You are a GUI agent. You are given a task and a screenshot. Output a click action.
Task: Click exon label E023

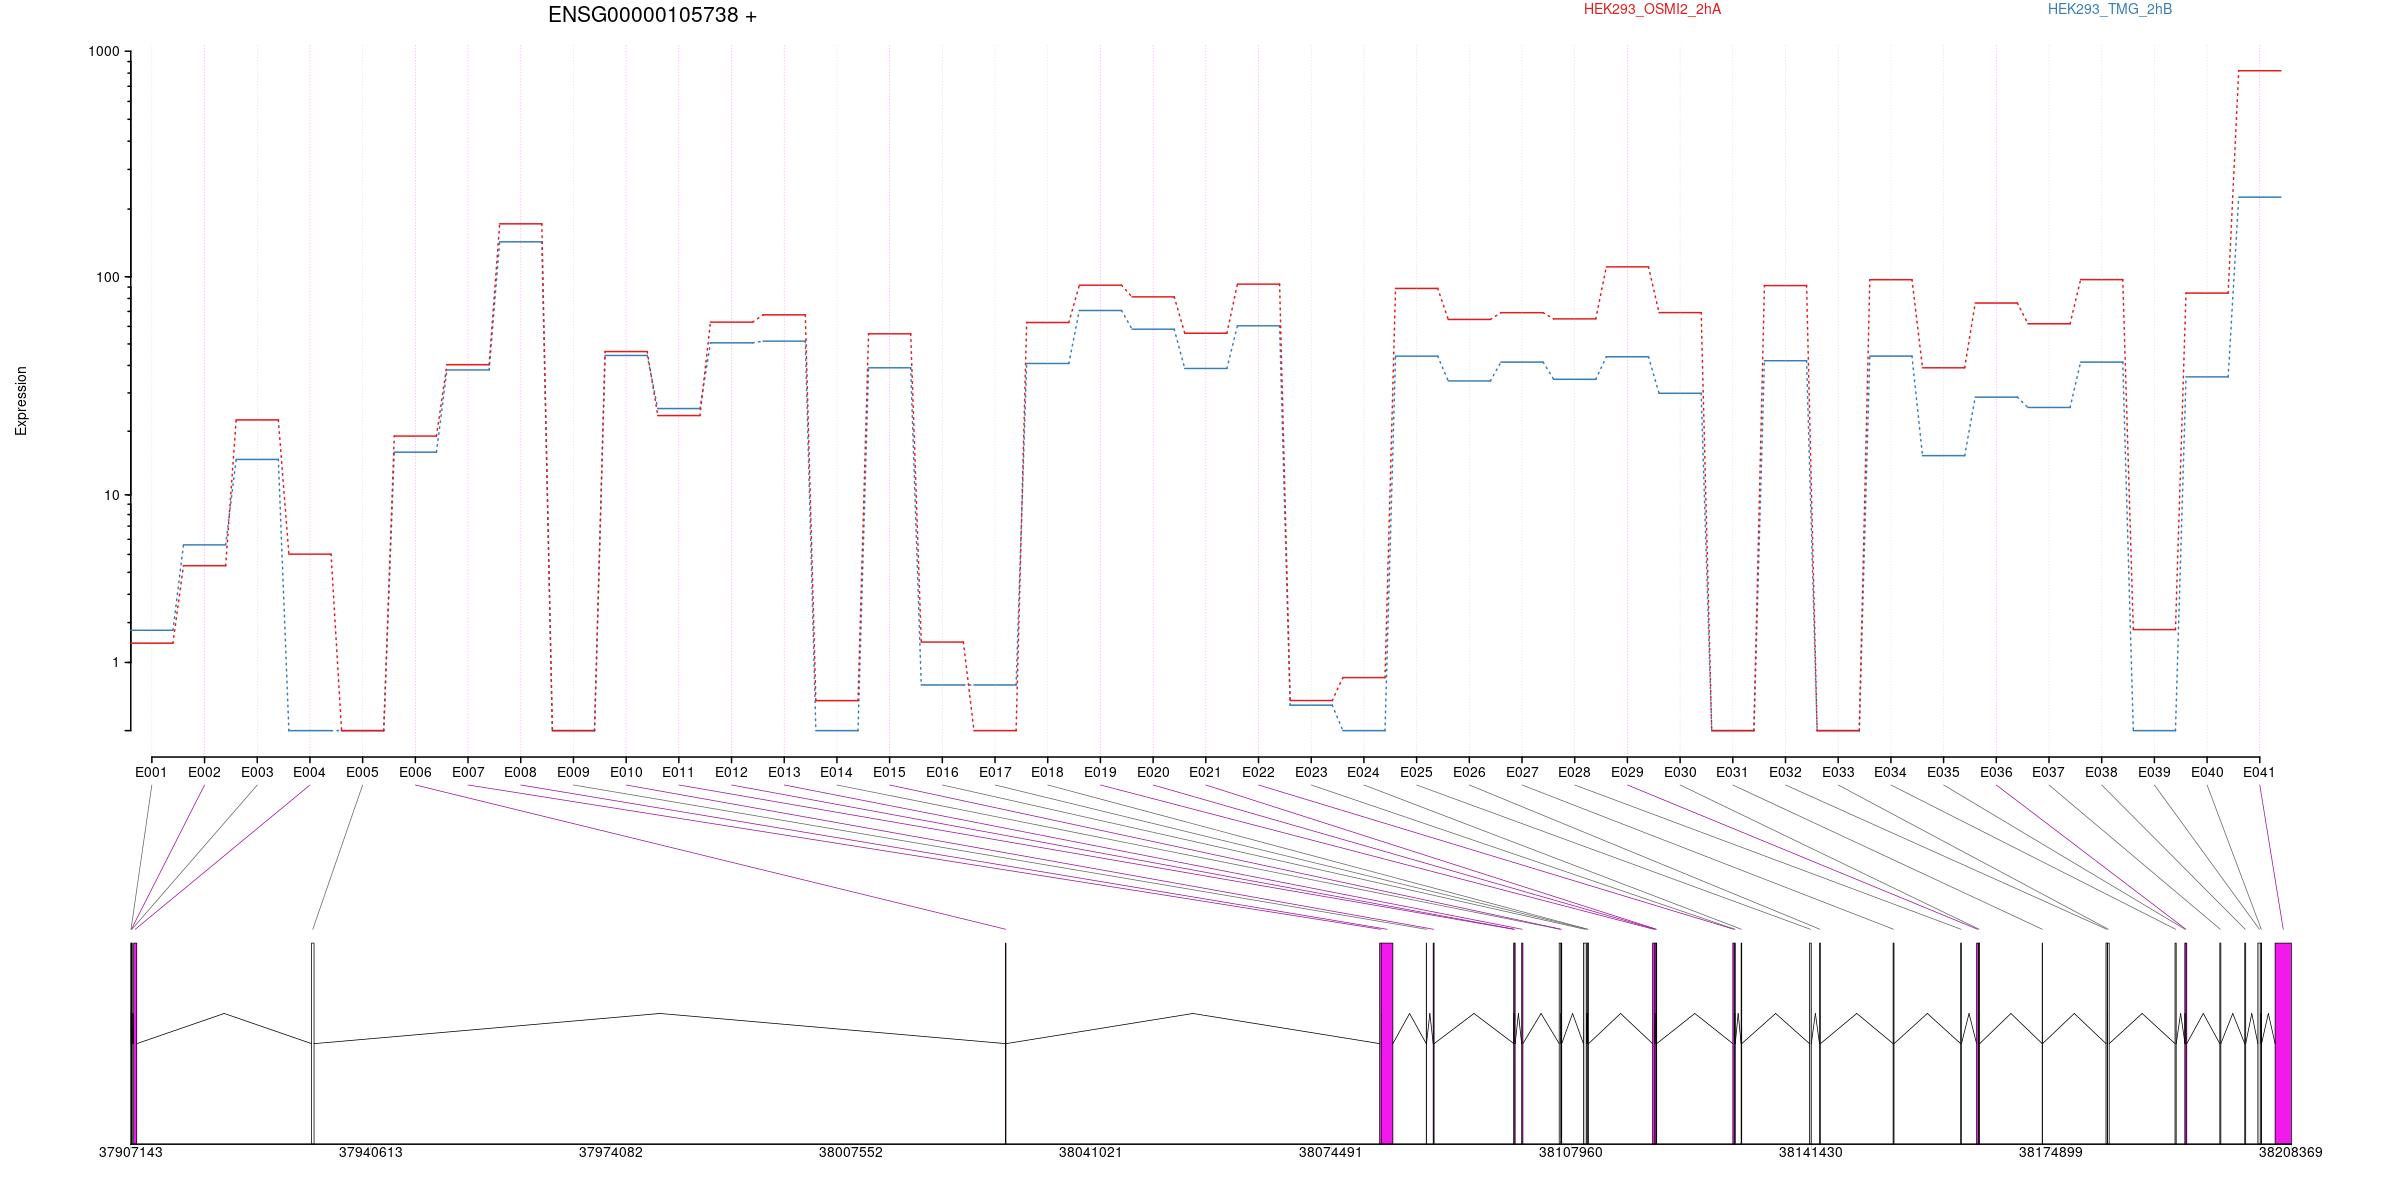pos(1311,772)
